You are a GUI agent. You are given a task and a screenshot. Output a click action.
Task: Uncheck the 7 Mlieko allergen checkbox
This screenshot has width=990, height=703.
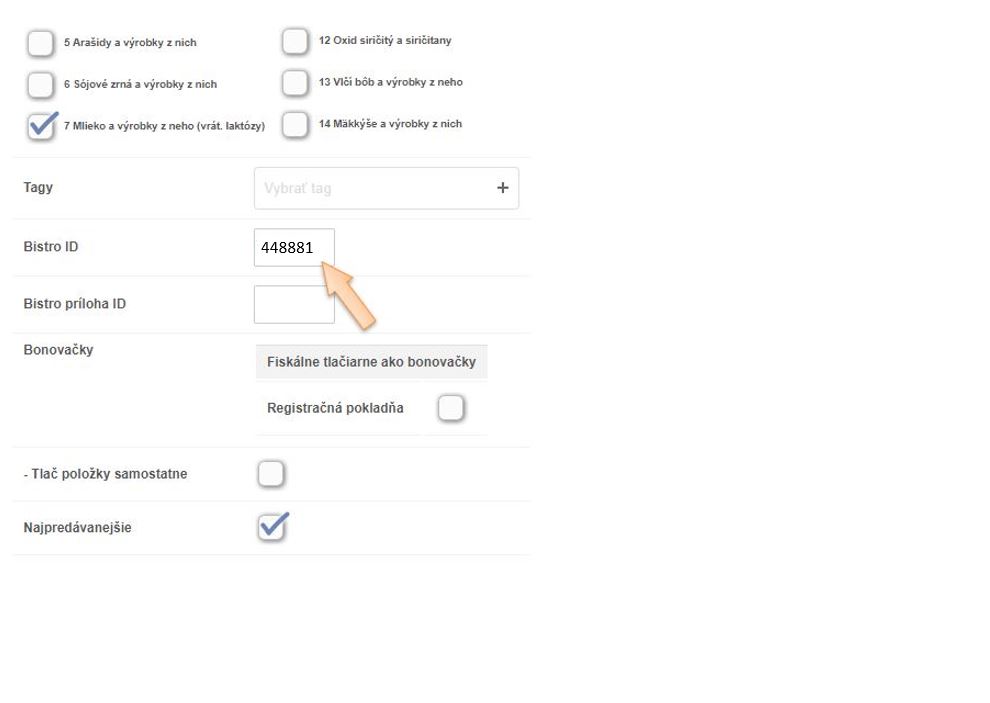pos(40,126)
